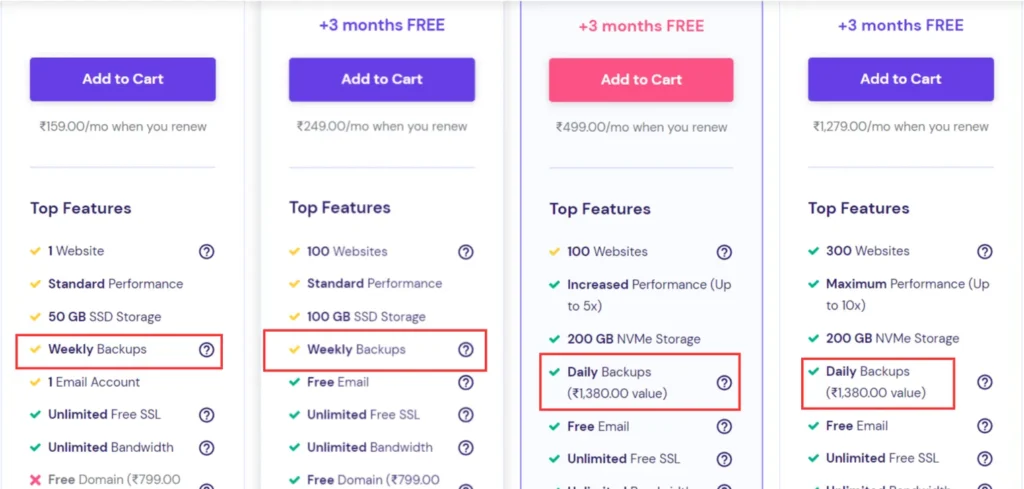
Task: Click help icon beside Unlimited Bandwidth in first plan
Action: (206, 448)
